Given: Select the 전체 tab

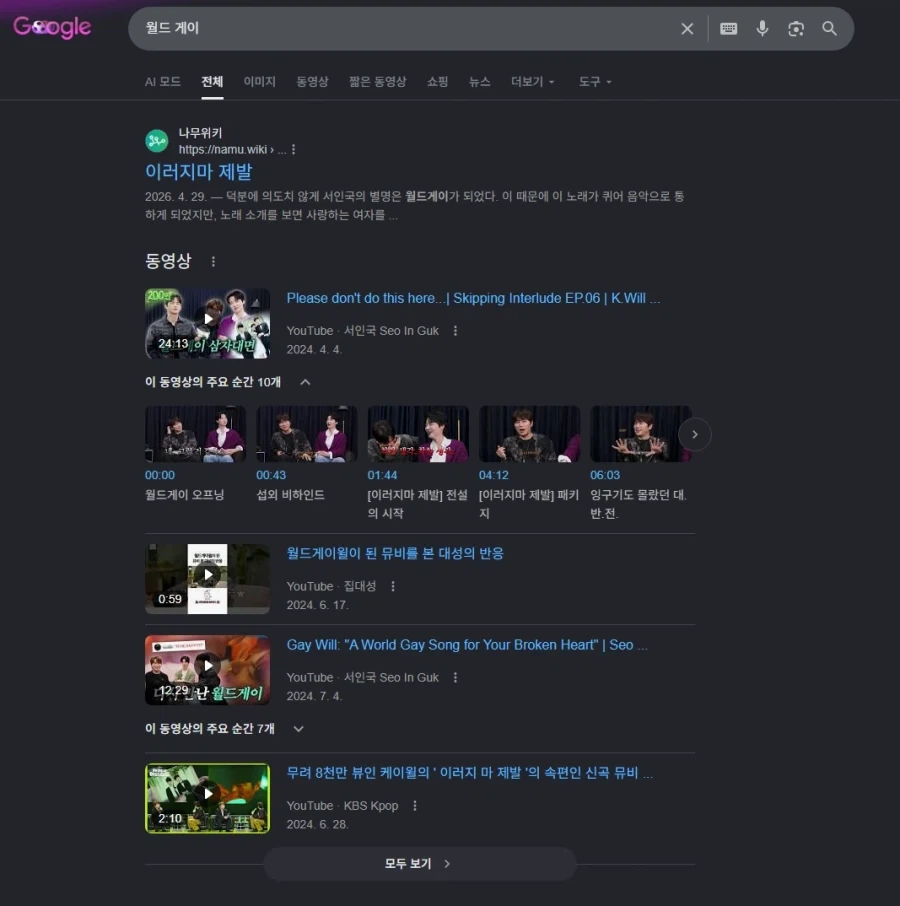Looking at the screenshot, I should point(212,81).
